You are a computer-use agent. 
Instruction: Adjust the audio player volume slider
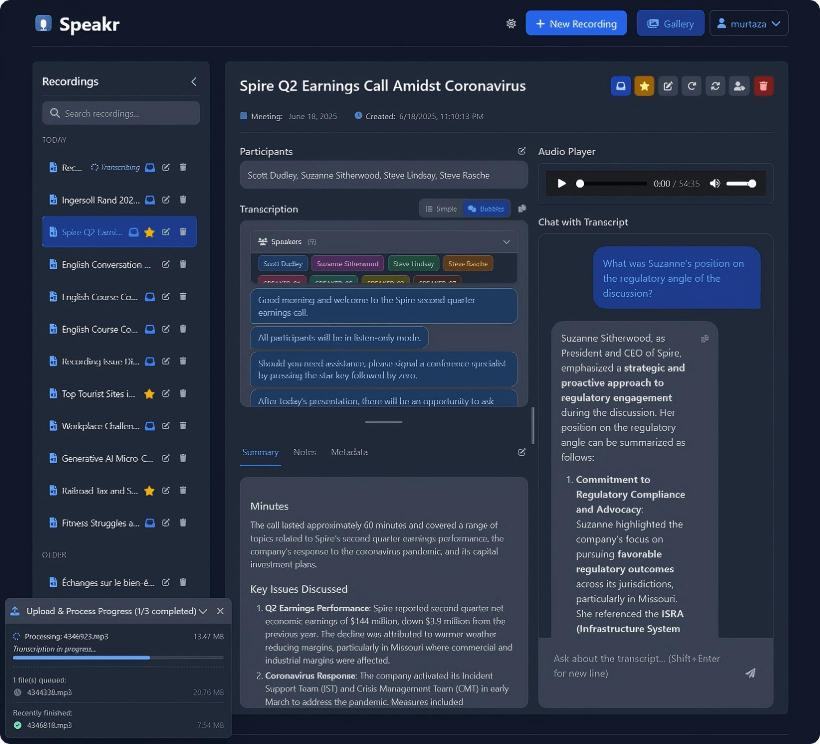tap(741, 184)
